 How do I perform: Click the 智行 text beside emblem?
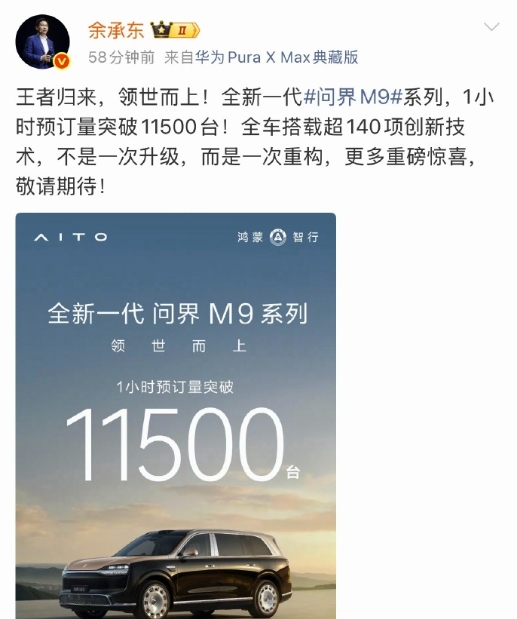click(x=305, y=237)
